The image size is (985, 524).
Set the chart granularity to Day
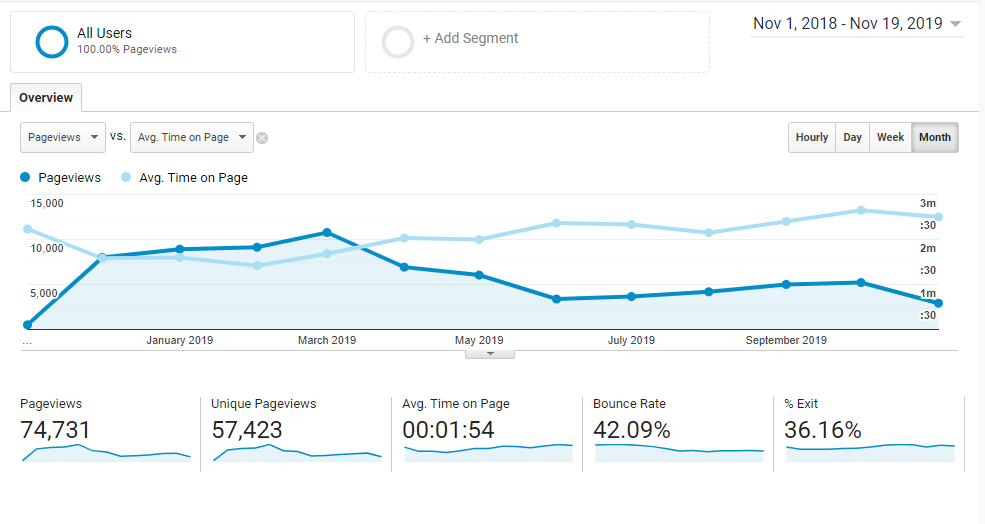852,138
